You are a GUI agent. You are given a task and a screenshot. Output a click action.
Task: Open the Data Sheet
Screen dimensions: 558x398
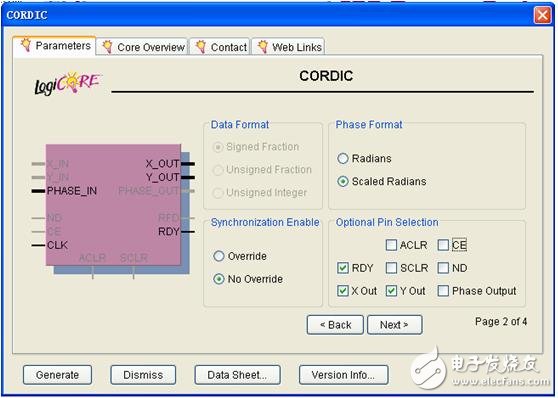coord(237,375)
